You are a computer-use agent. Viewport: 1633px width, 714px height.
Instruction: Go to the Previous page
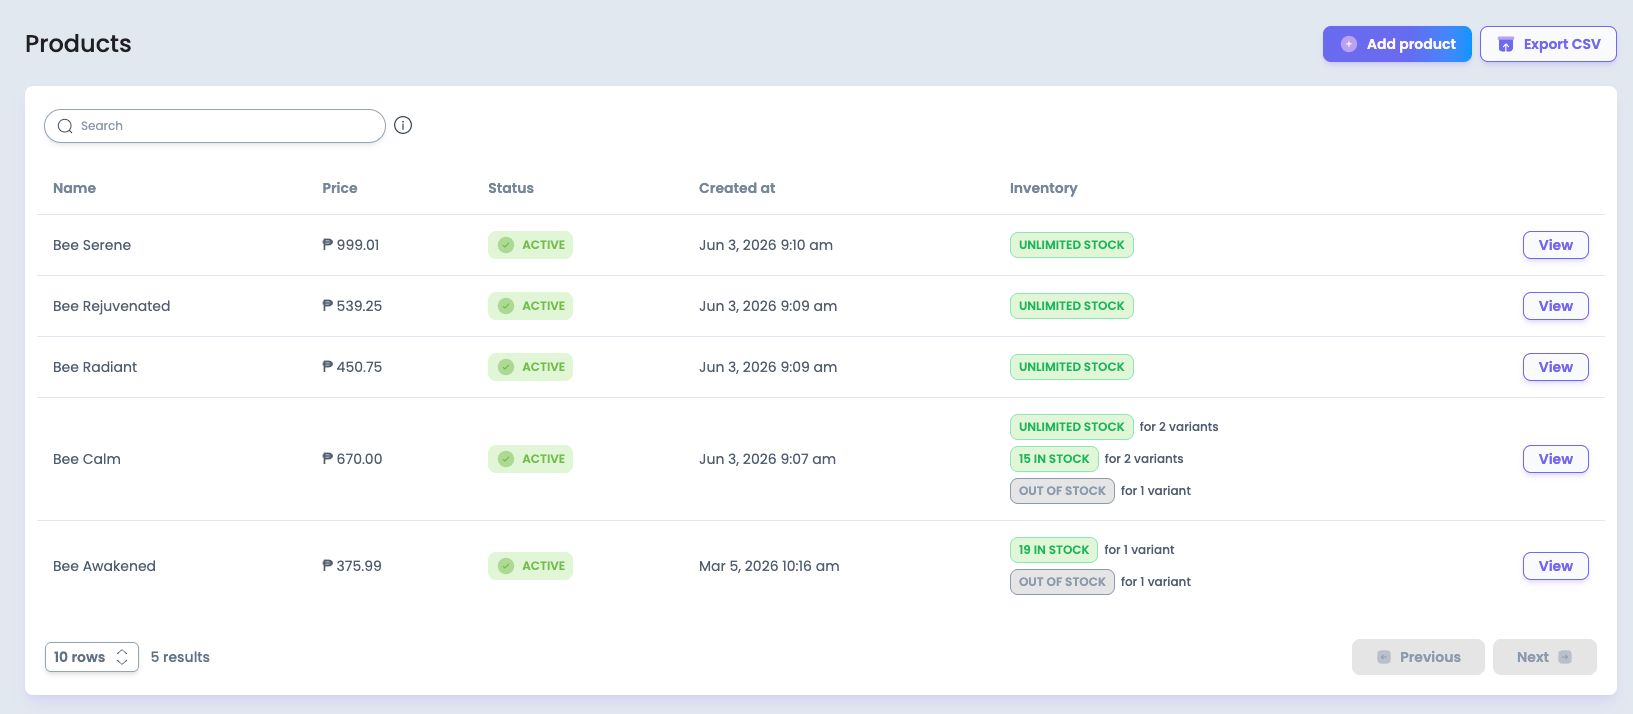point(1418,657)
